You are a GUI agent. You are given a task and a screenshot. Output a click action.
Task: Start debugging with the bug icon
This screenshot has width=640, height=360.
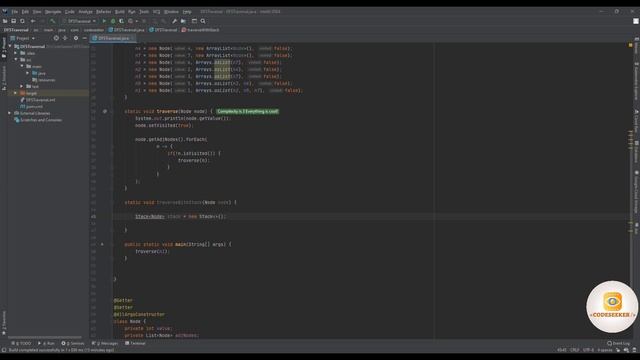coord(113,21)
